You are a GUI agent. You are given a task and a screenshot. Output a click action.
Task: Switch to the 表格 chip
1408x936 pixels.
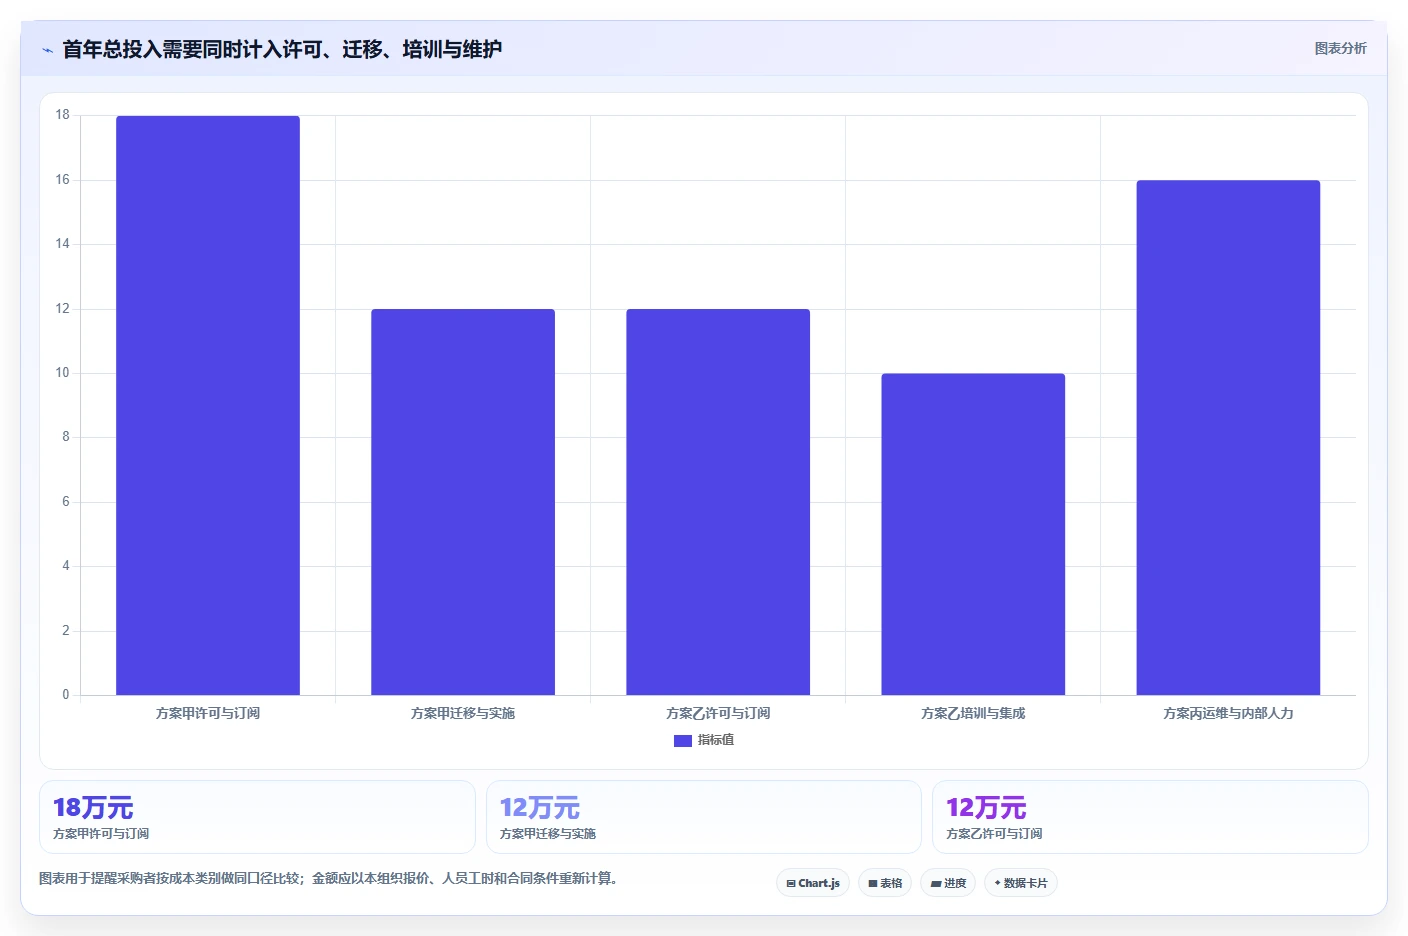click(885, 883)
